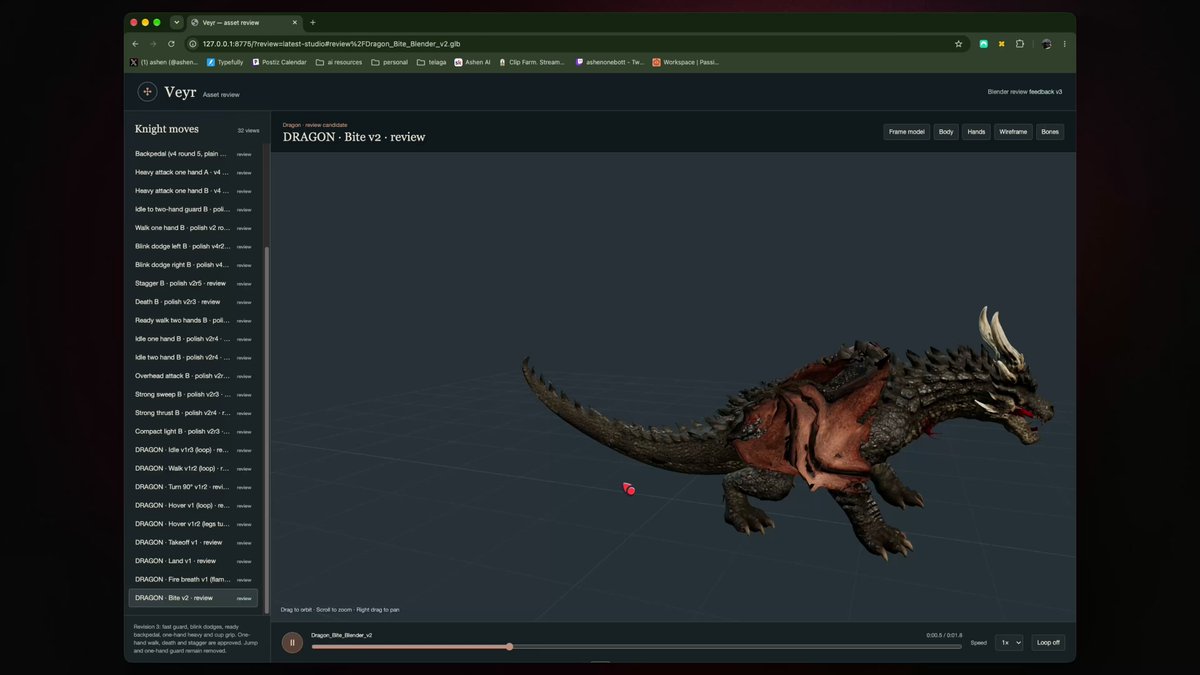1200x675 pixels.
Task: Open the Postiz Calendar bookmark
Action: (280, 62)
